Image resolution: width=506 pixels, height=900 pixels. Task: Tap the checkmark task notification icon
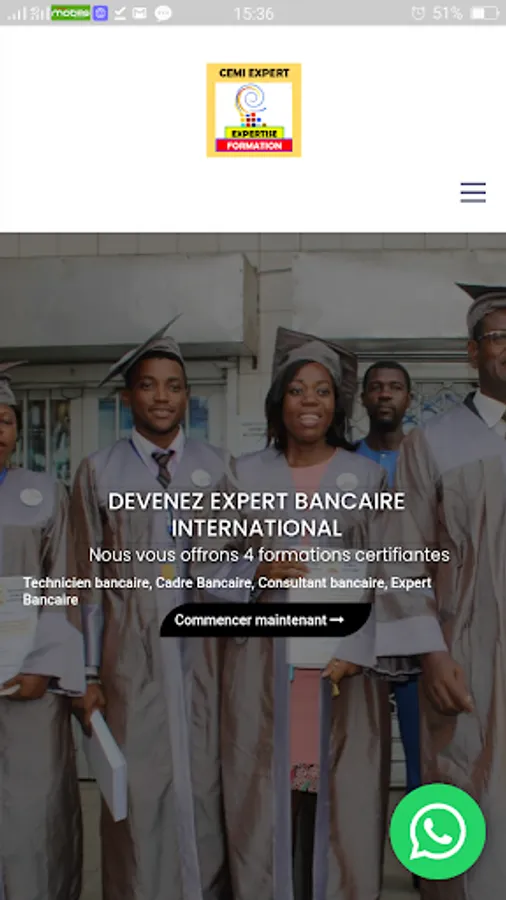[x=119, y=13]
